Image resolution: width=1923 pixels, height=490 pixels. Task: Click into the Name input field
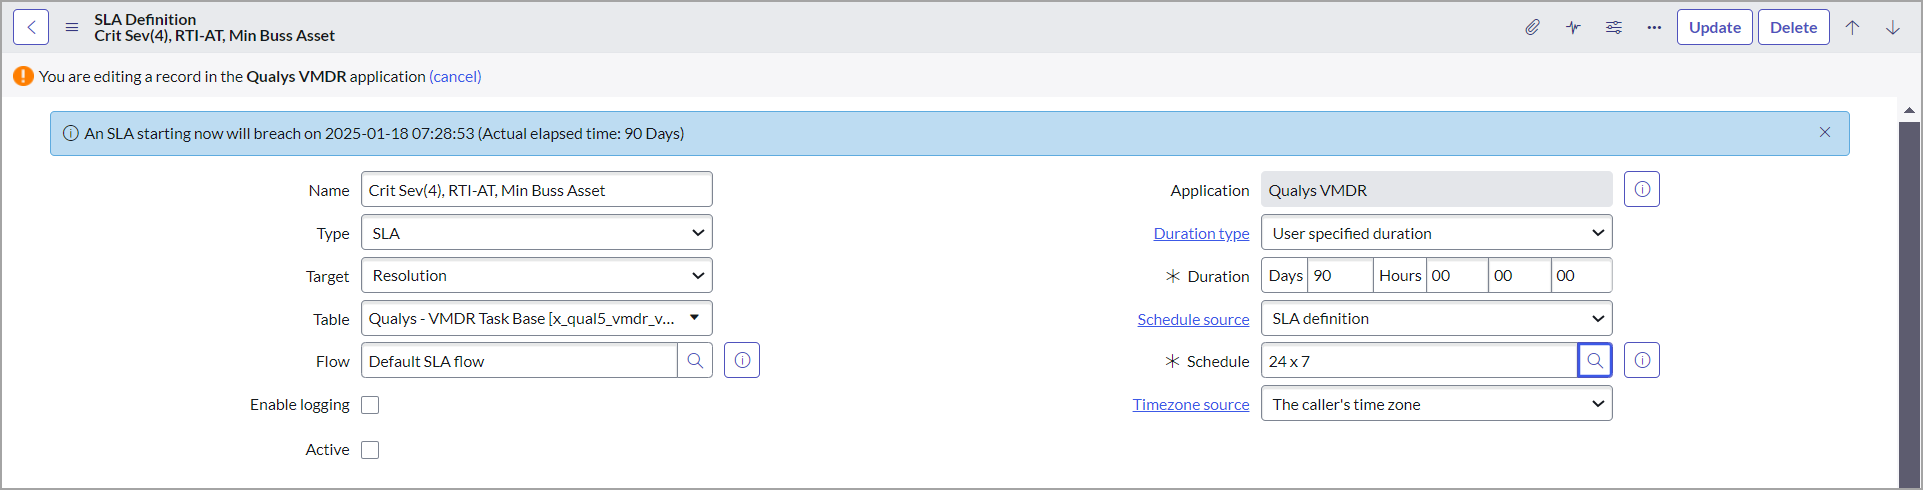536,190
